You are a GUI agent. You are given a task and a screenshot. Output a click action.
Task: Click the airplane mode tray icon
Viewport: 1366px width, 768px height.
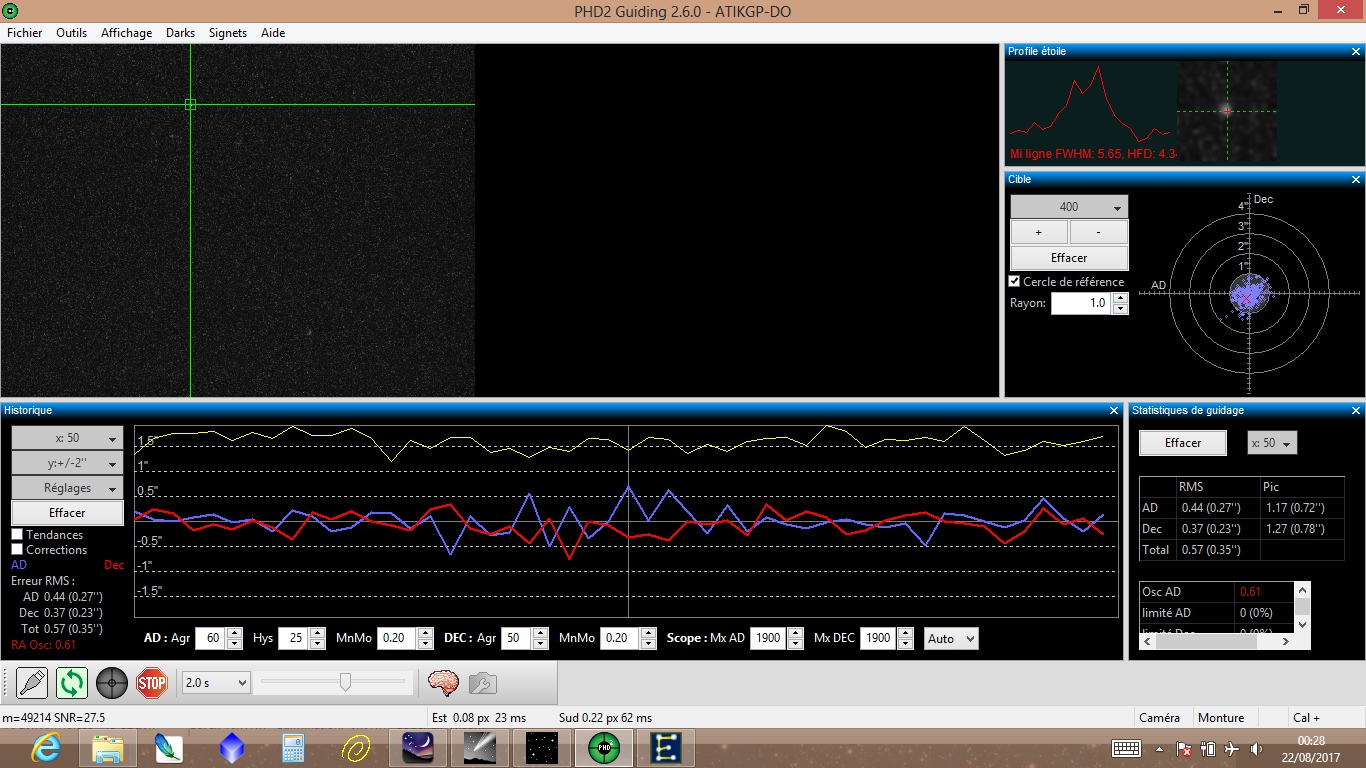1231,749
